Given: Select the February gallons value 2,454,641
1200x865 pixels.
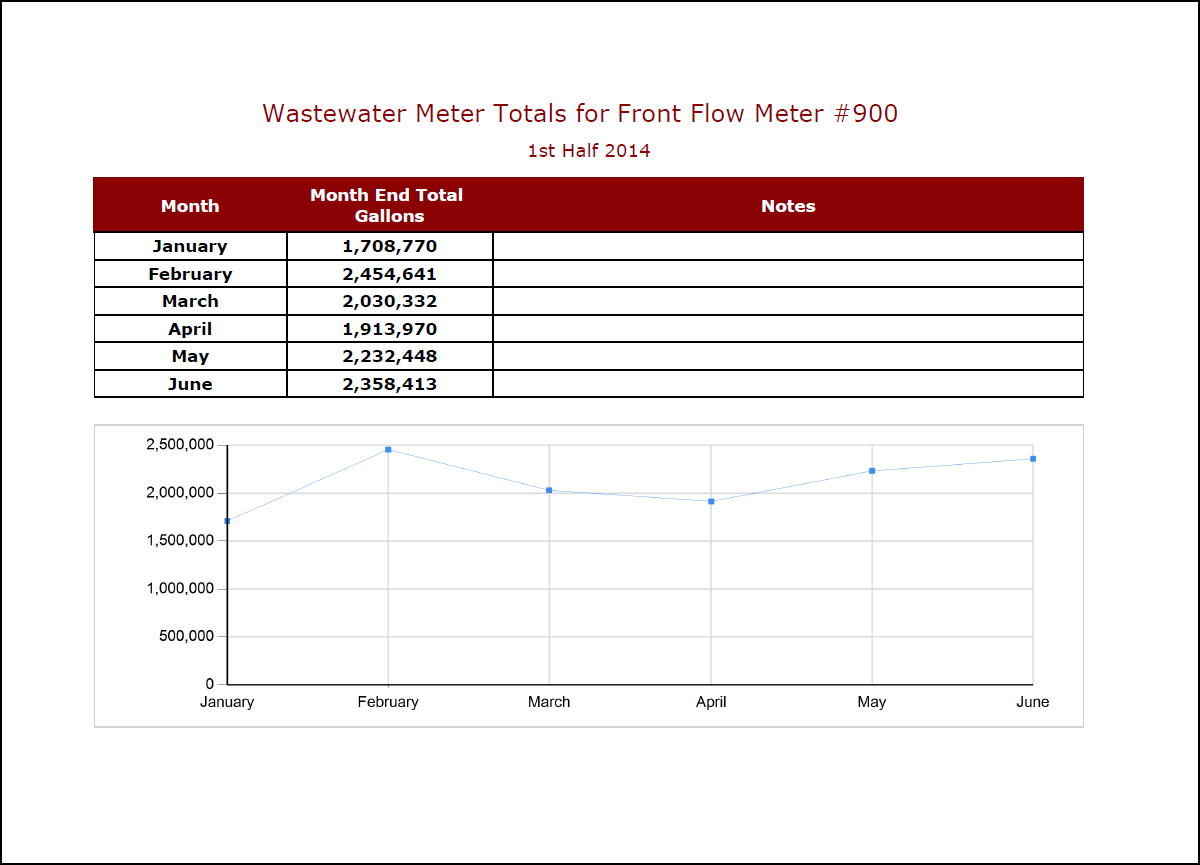Looking at the screenshot, I should pyautogui.click(x=389, y=274).
